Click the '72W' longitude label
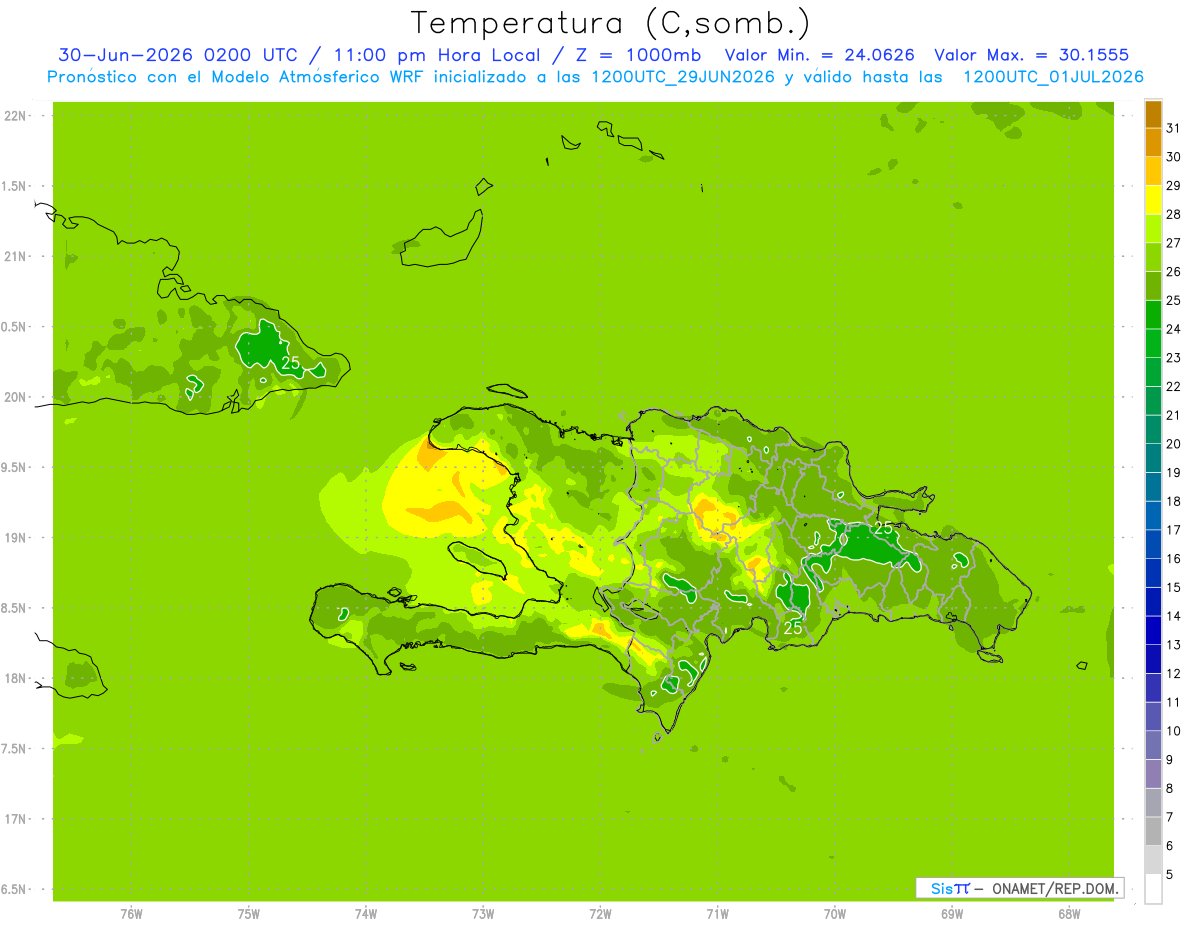 (x=600, y=913)
